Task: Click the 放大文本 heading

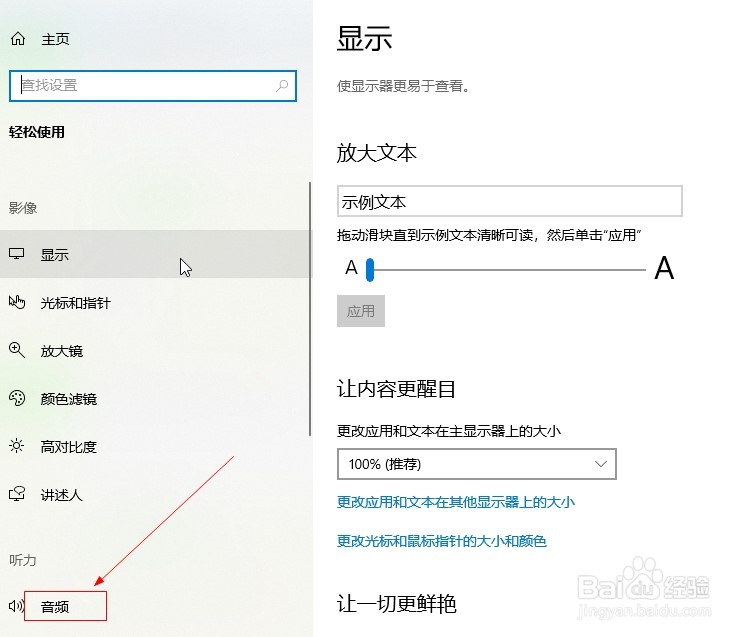Action: tap(376, 153)
